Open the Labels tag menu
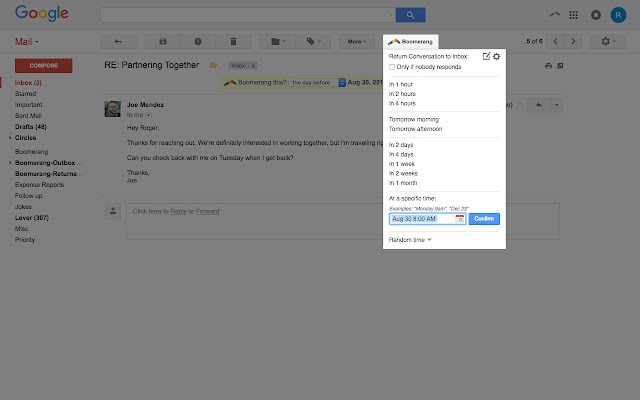 [313, 41]
